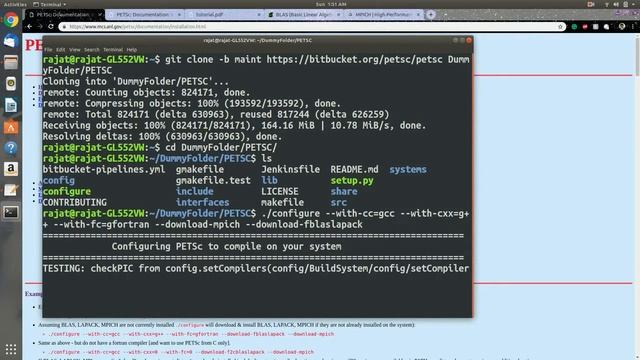The height and width of the screenshot is (360, 640).
Task: Close the tutorial.pdf tab
Action: click(x=259, y=14)
